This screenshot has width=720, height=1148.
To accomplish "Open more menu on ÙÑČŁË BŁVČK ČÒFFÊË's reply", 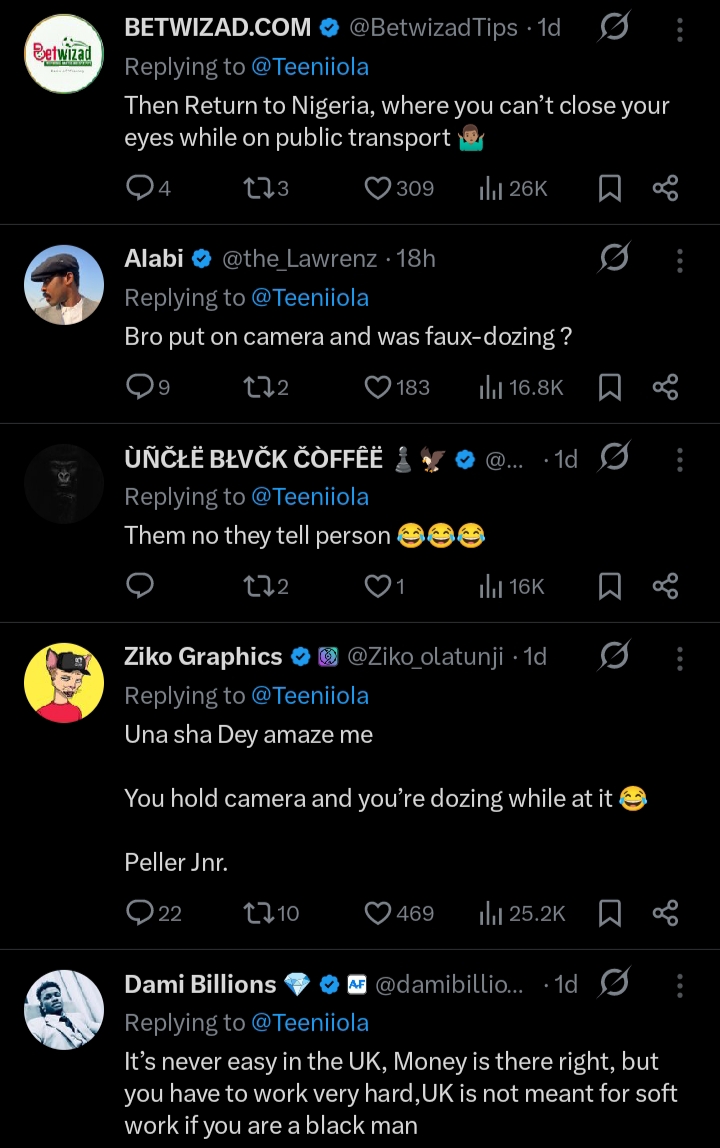I will pos(680,459).
